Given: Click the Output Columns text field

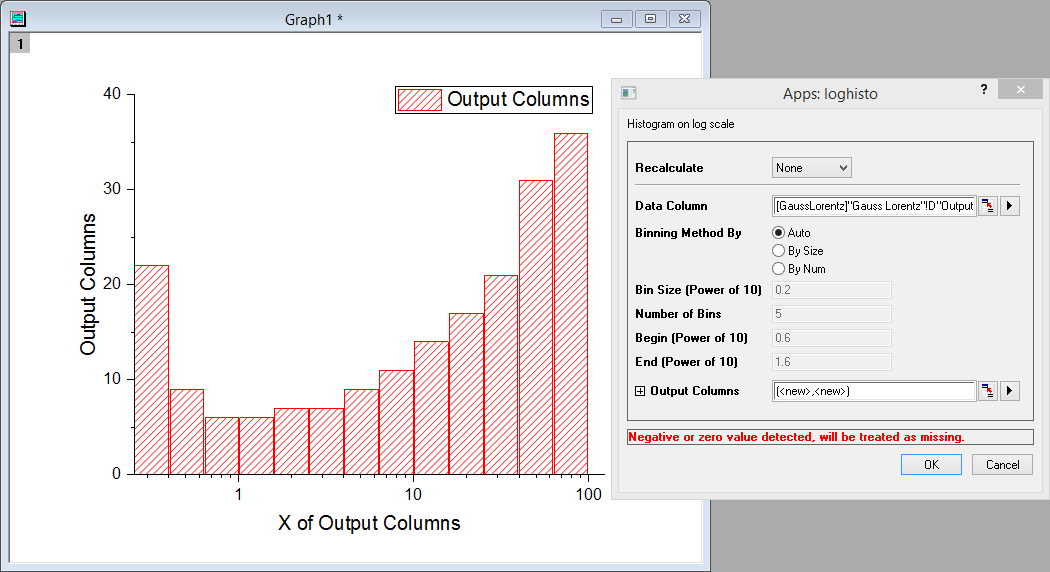Looking at the screenshot, I should 874,391.
